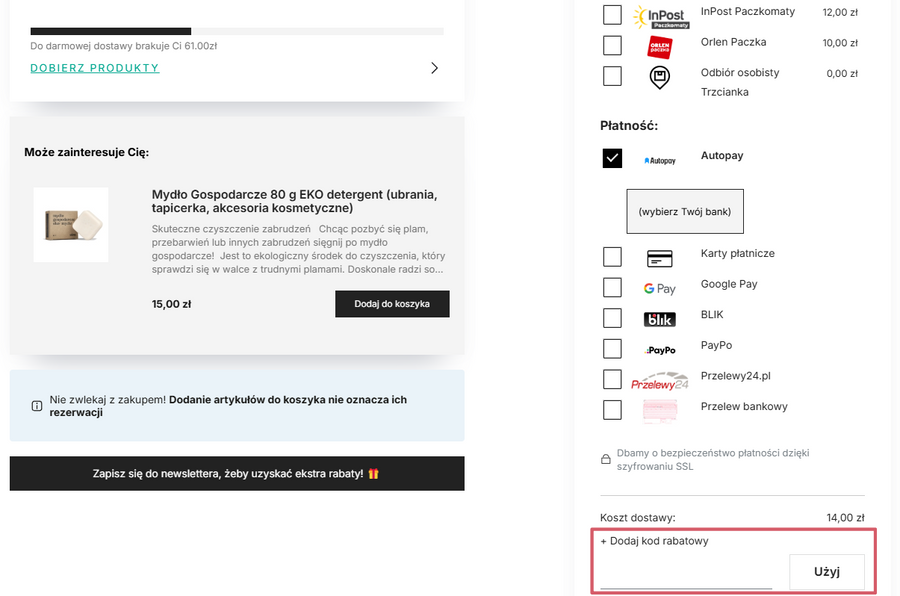Select the InPost Paczkomaty delivery checkbox
This screenshot has height=596, width=900.
612,15
